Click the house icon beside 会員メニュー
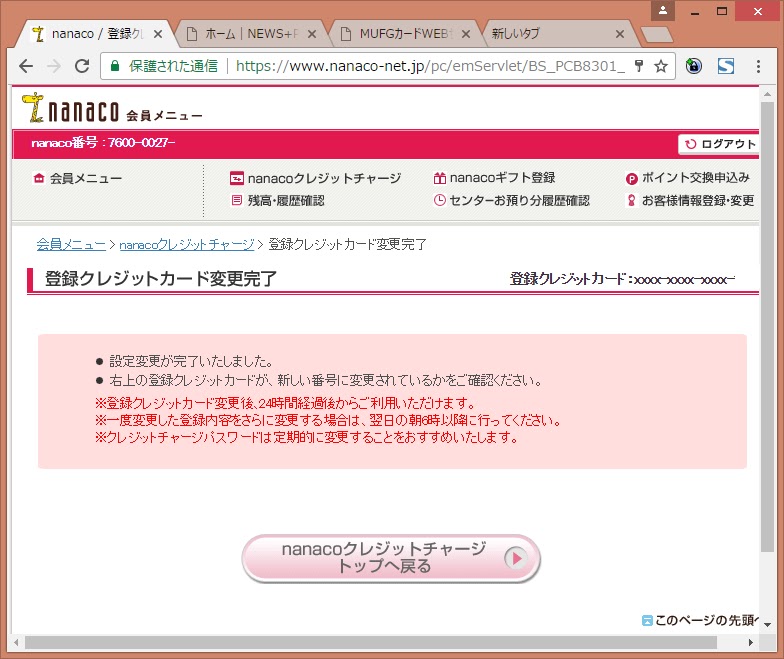The image size is (784, 659). point(39,178)
